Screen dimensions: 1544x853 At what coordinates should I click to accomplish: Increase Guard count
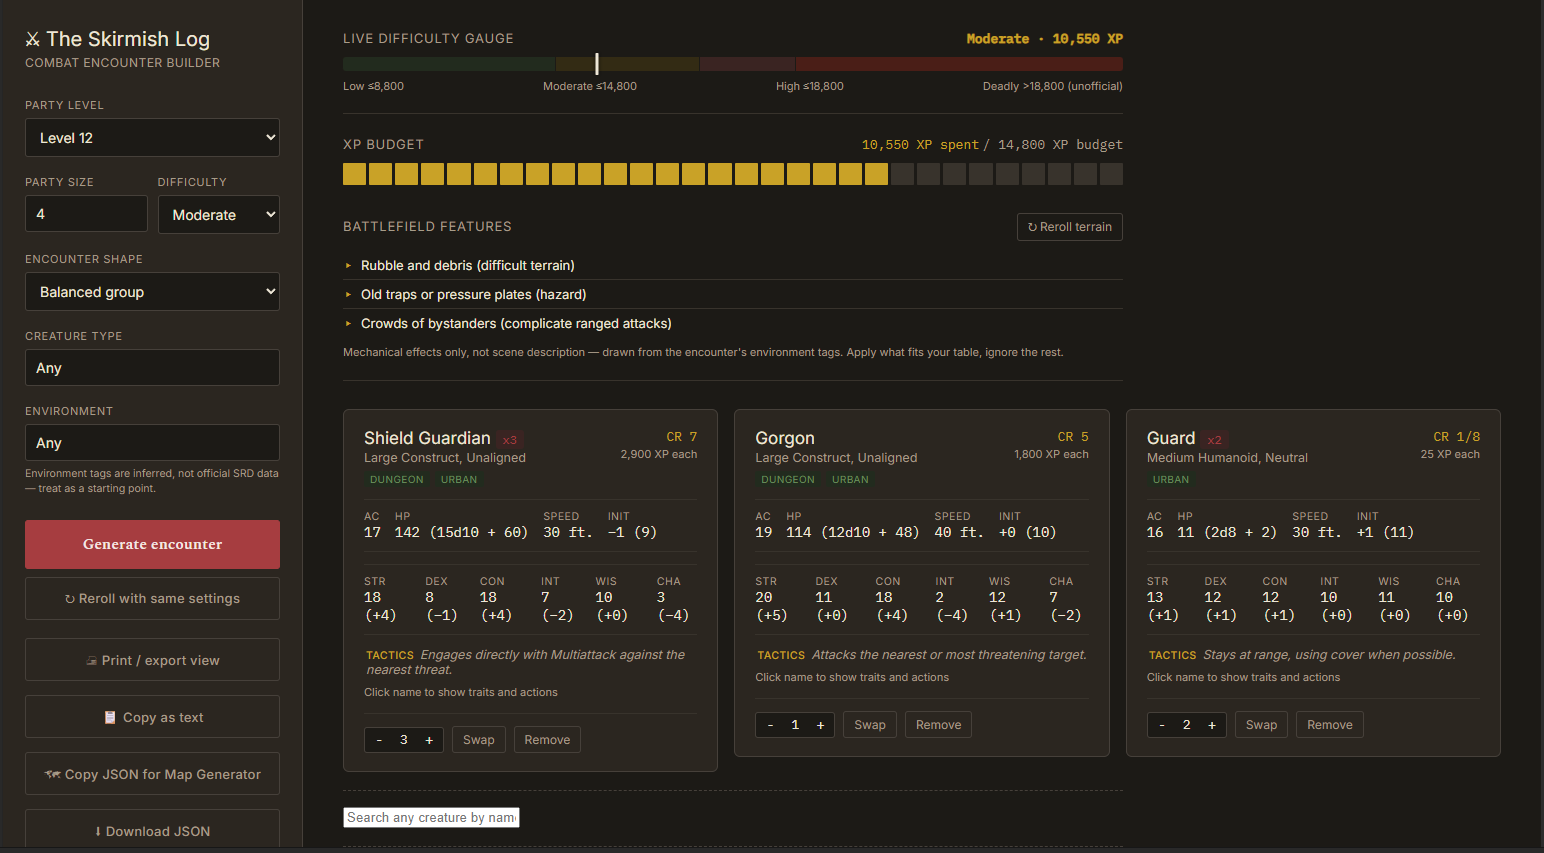pos(1212,725)
